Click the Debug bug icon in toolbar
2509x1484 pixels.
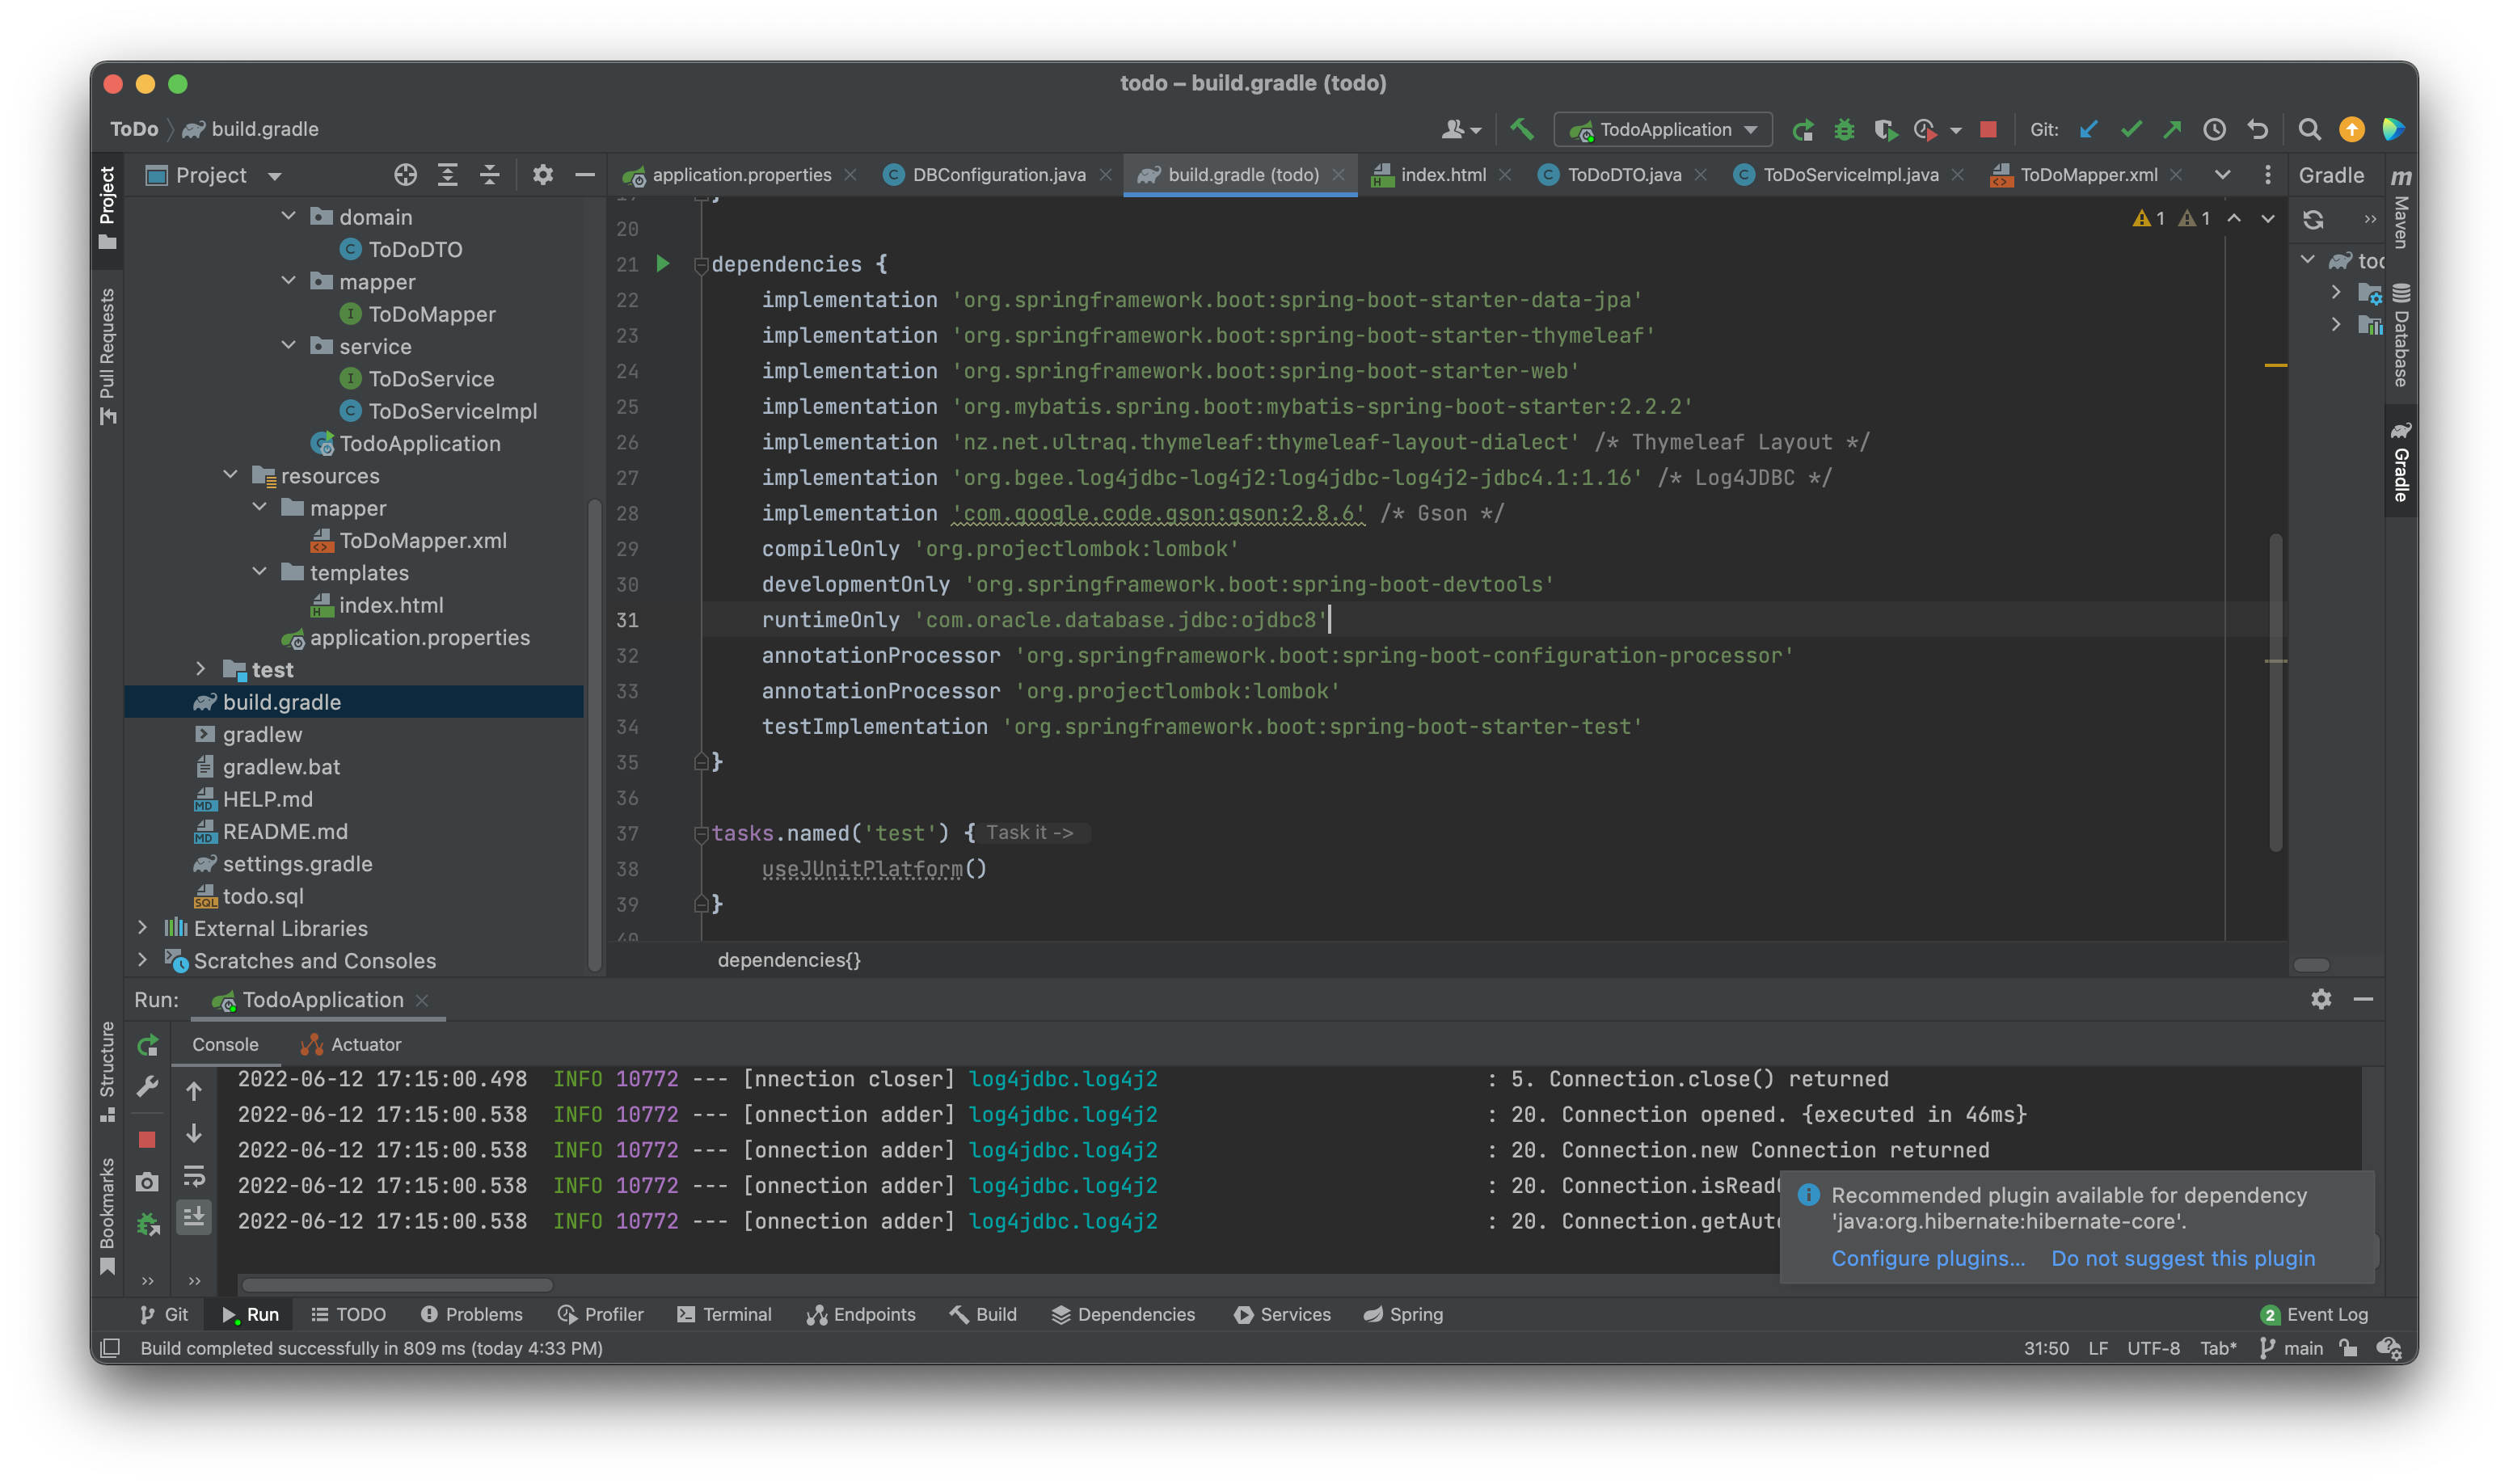1844,130
